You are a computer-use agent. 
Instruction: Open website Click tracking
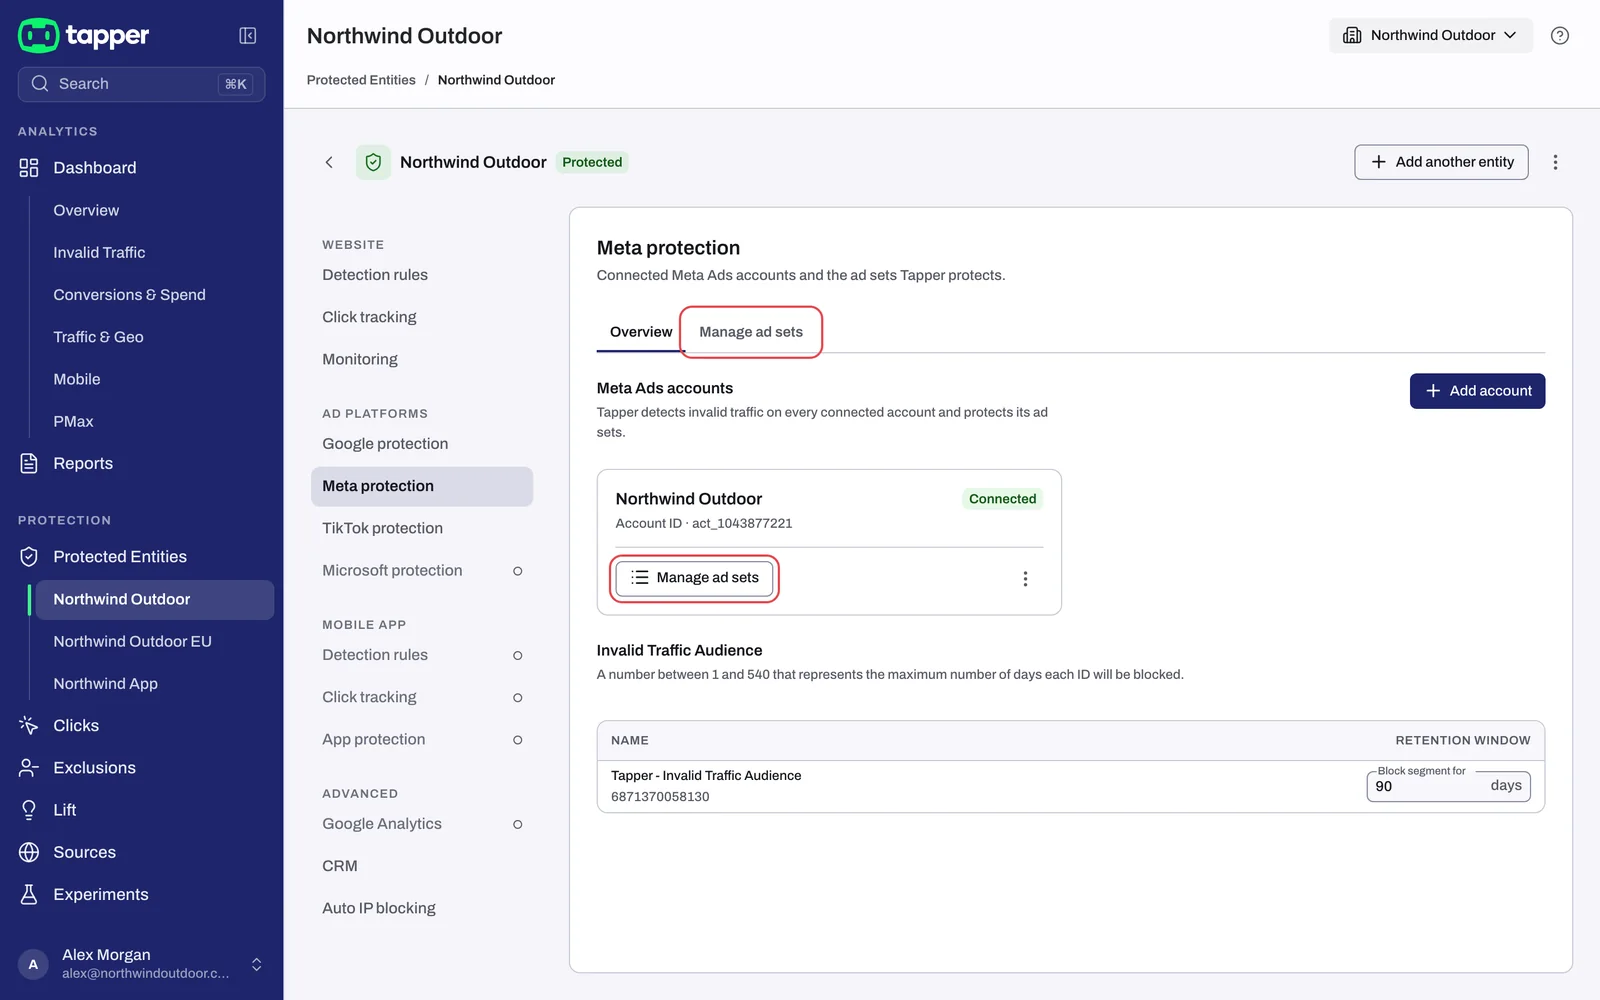click(x=369, y=317)
